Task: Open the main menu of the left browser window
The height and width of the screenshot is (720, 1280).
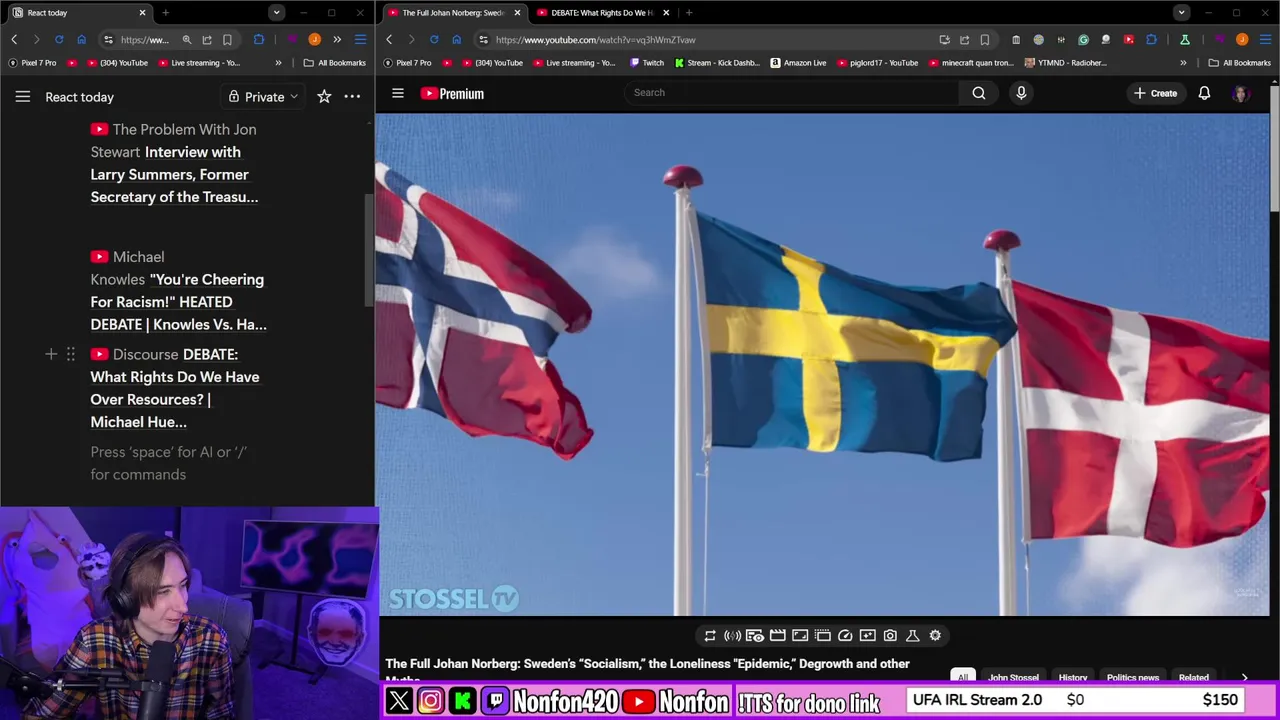Action: click(x=360, y=40)
